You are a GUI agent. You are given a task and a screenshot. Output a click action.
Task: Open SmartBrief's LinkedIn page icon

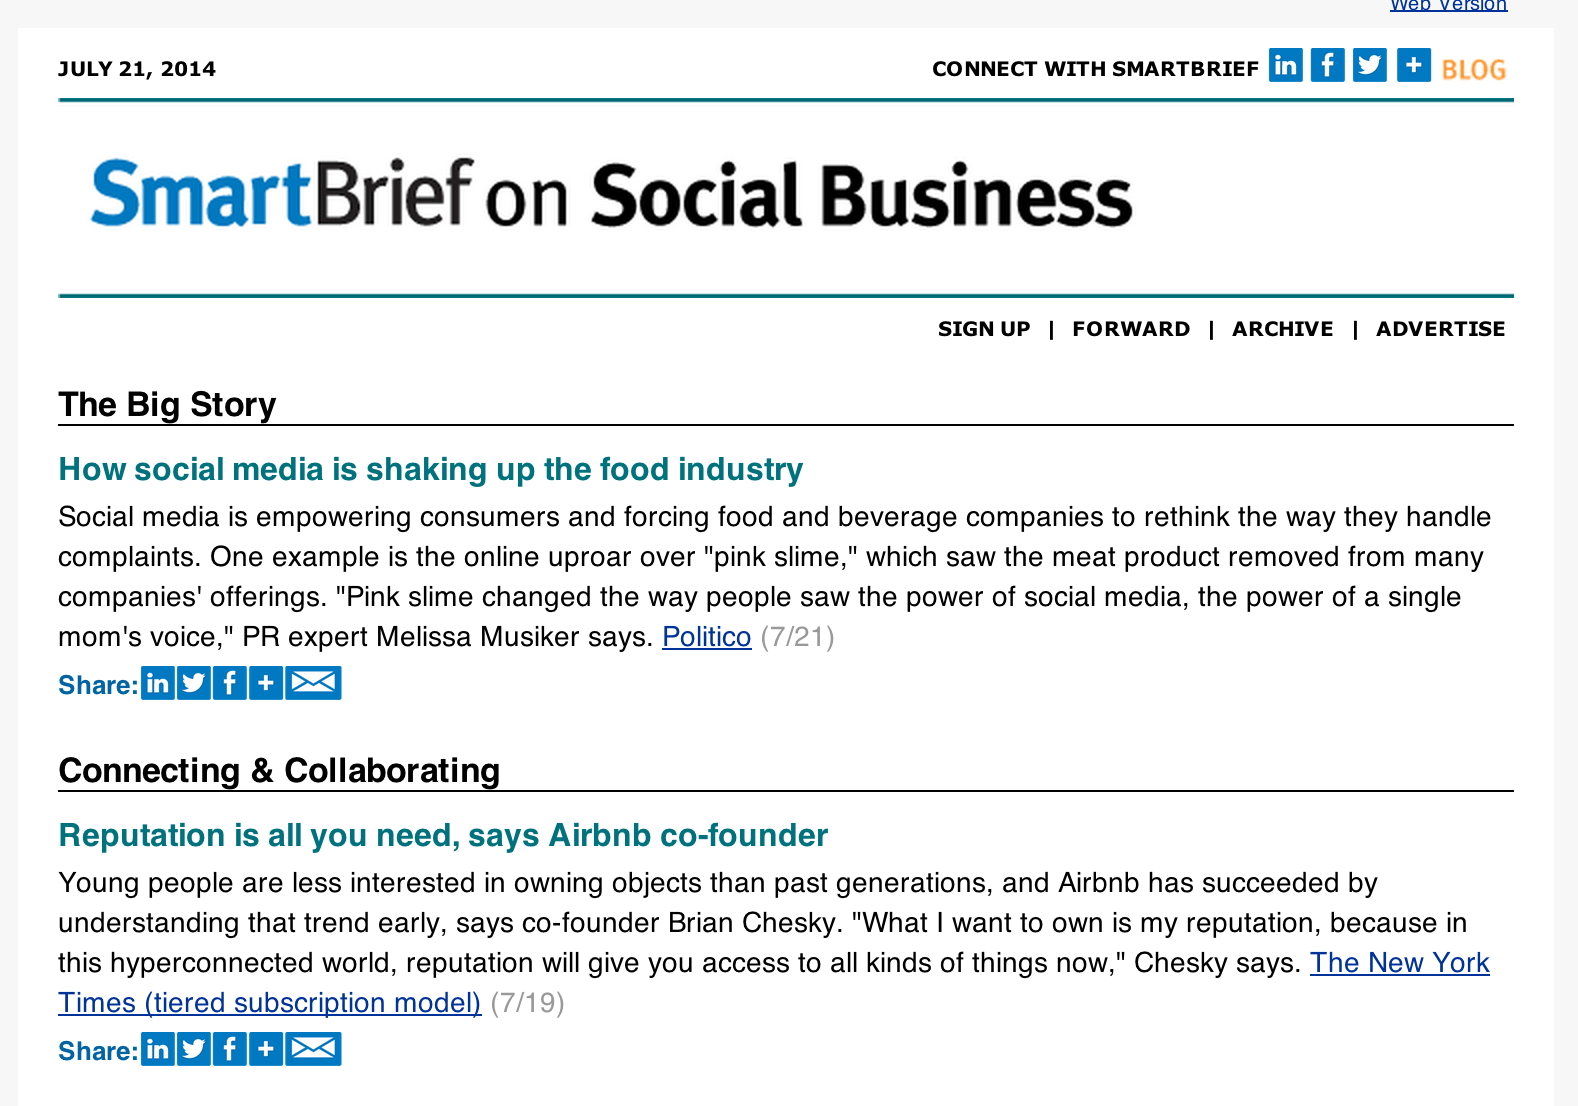pyautogui.click(x=1286, y=65)
